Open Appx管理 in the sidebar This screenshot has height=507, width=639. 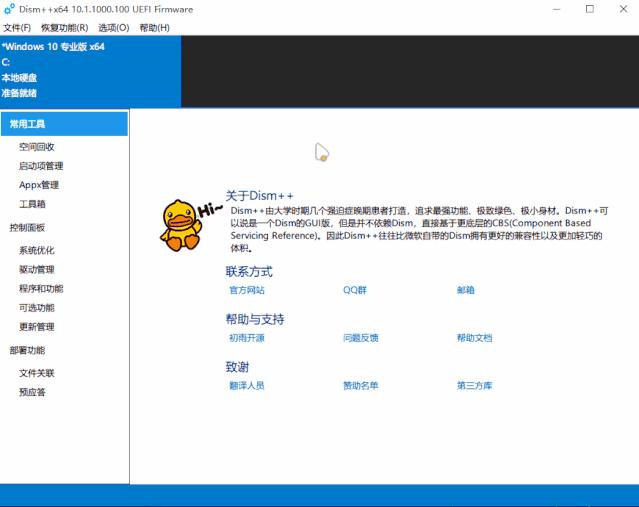click(39, 185)
